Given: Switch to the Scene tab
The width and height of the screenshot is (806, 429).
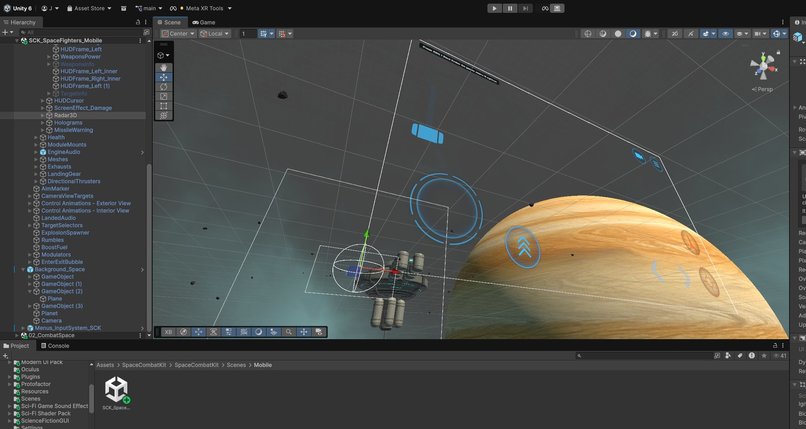Looking at the screenshot, I should [170, 22].
